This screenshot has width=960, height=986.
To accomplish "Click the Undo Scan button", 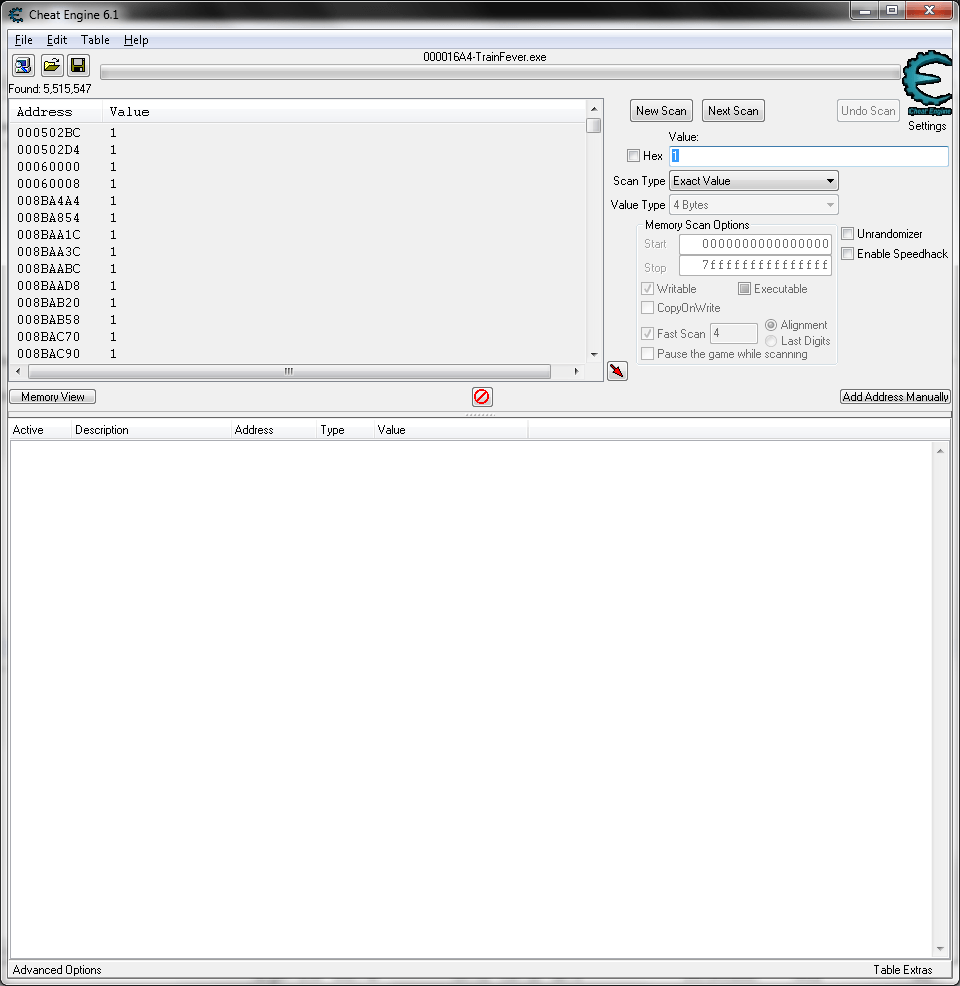I will pyautogui.click(x=868, y=111).
